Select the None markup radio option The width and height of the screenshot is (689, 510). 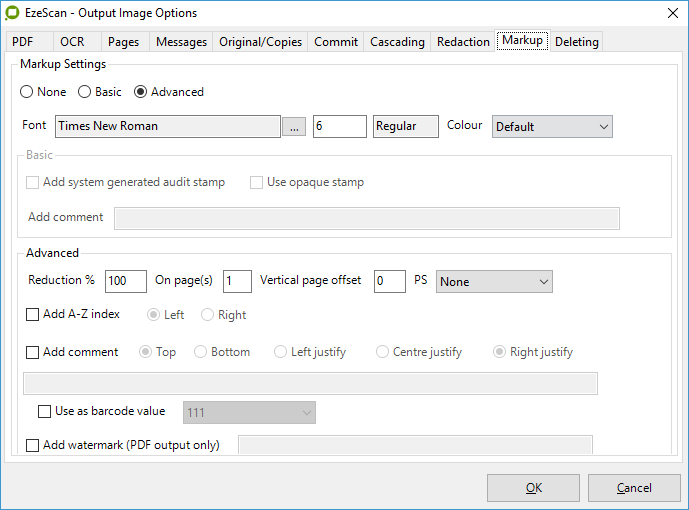coord(27,92)
